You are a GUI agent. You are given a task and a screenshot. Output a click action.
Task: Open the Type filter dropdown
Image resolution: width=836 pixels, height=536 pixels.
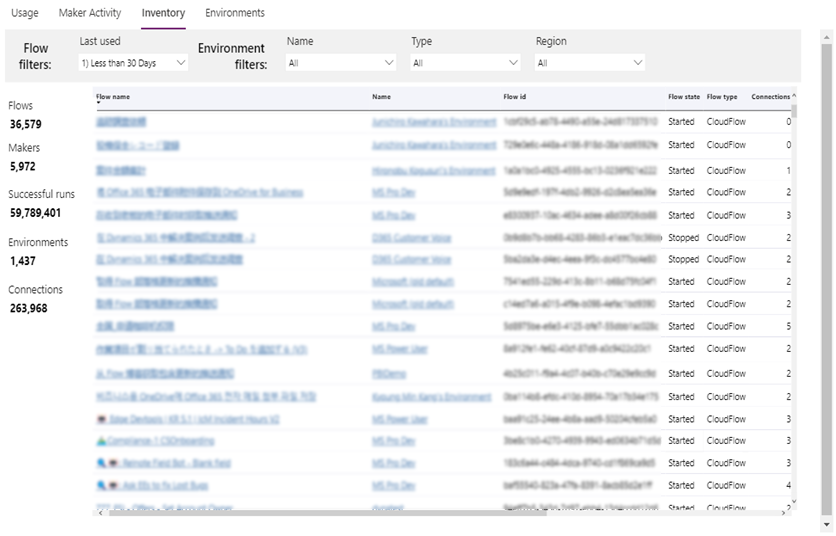point(465,63)
